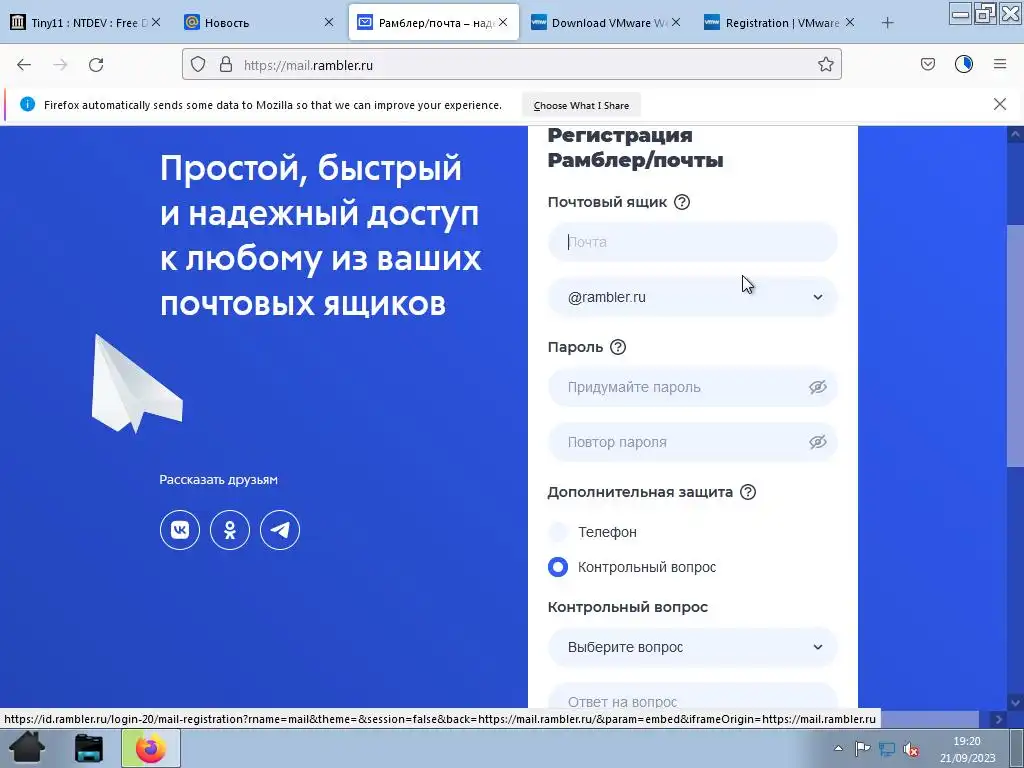Switch to the Registration | VMware tab
1024x768 pixels.
[781, 23]
